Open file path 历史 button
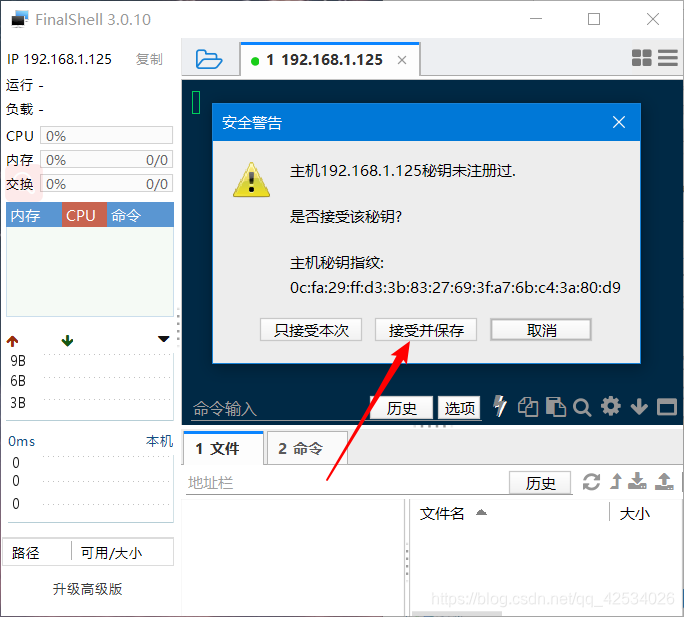 coord(540,483)
